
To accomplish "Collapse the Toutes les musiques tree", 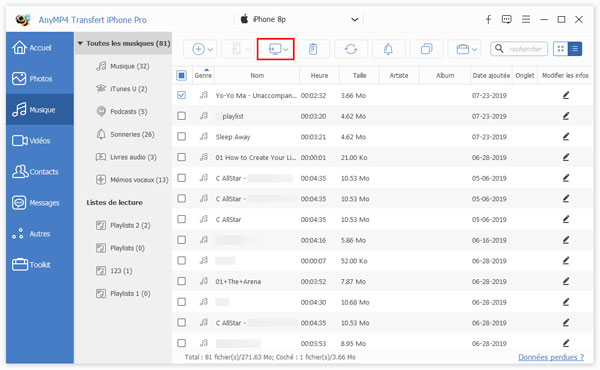I will pos(80,43).
